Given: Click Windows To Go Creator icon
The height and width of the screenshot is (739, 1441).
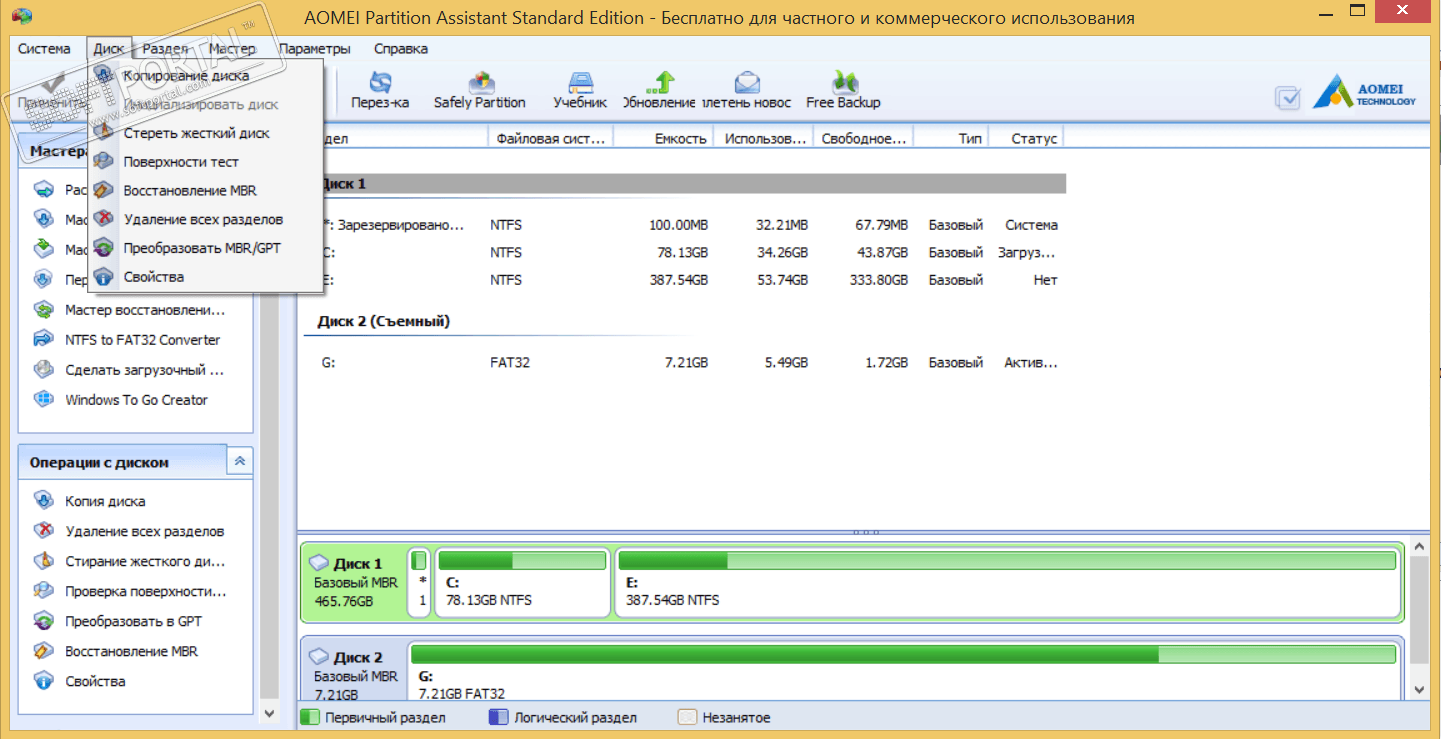Looking at the screenshot, I should click(44, 400).
